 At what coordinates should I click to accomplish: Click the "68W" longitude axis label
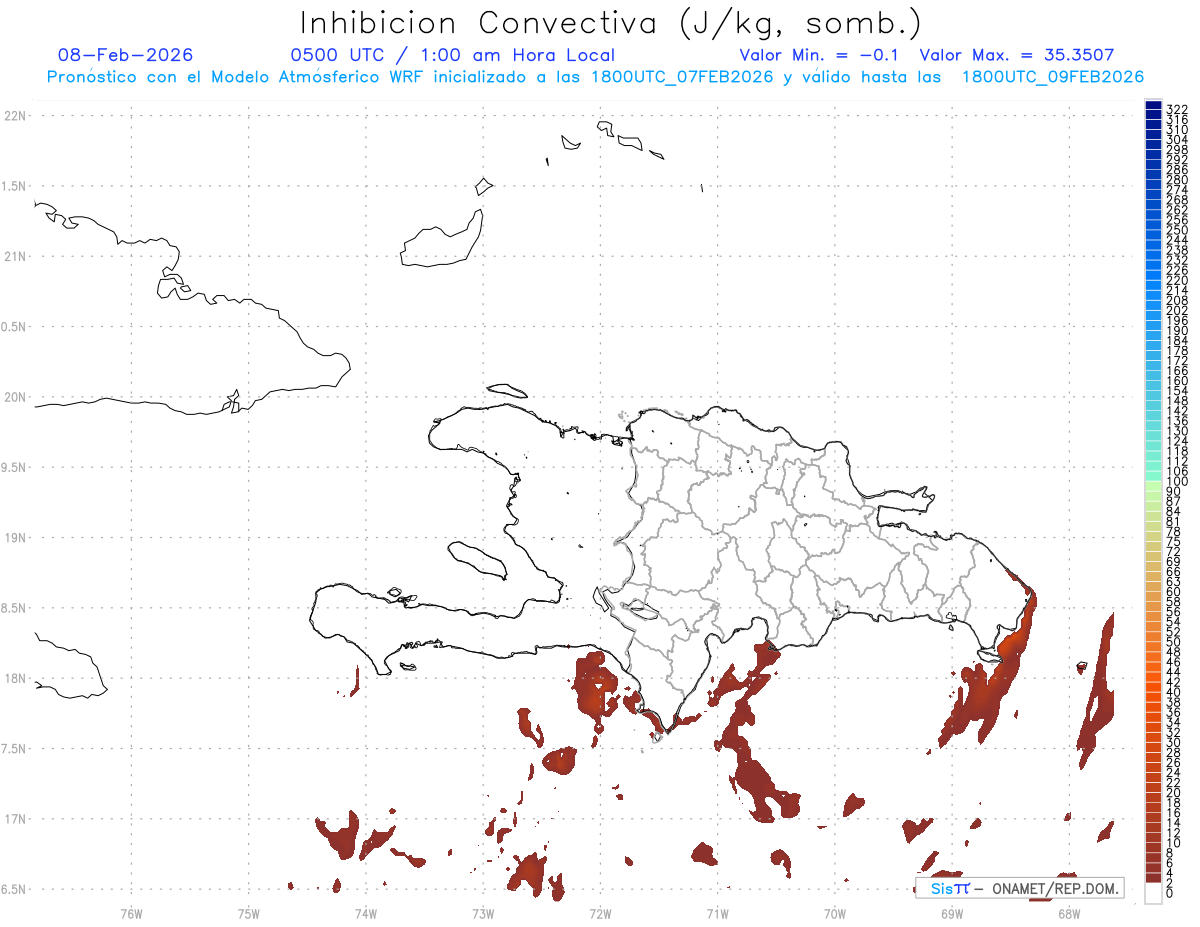click(x=1069, y=913)
